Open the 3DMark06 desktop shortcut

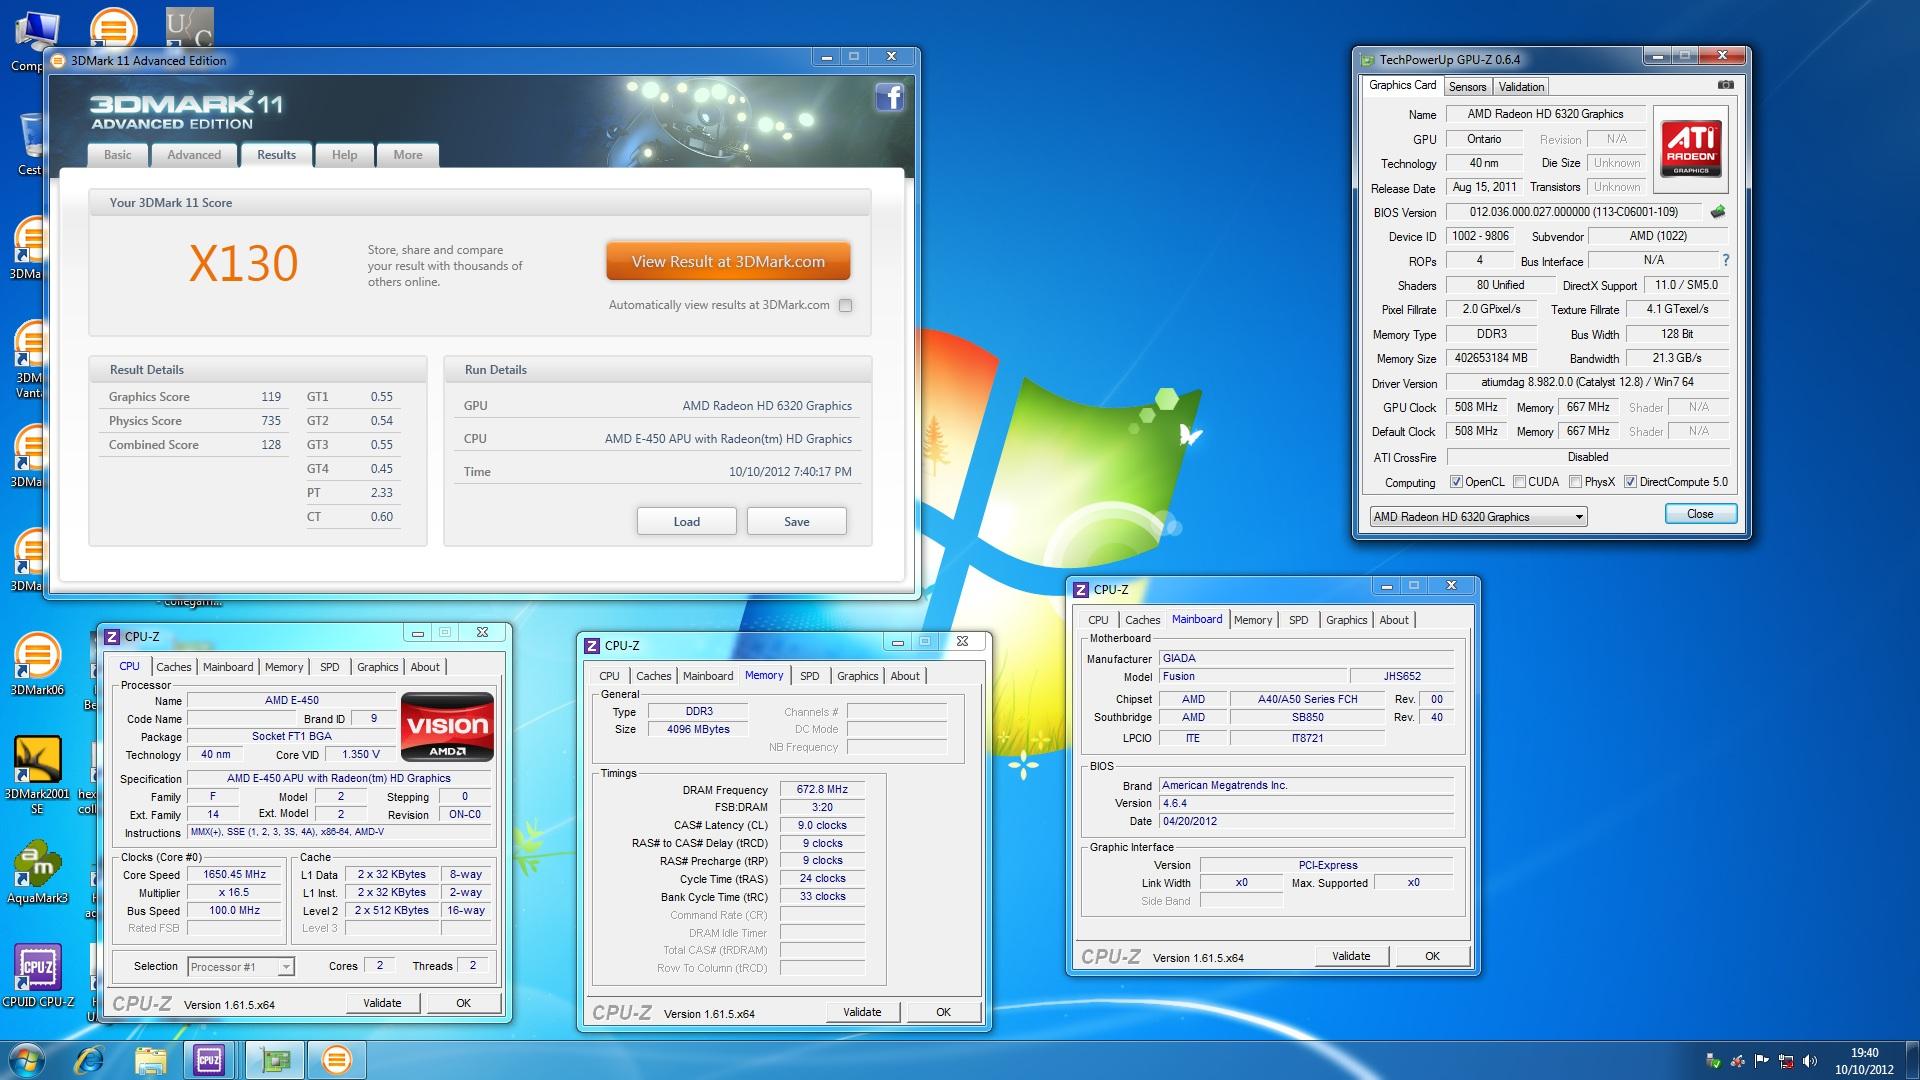click(37, 664)
